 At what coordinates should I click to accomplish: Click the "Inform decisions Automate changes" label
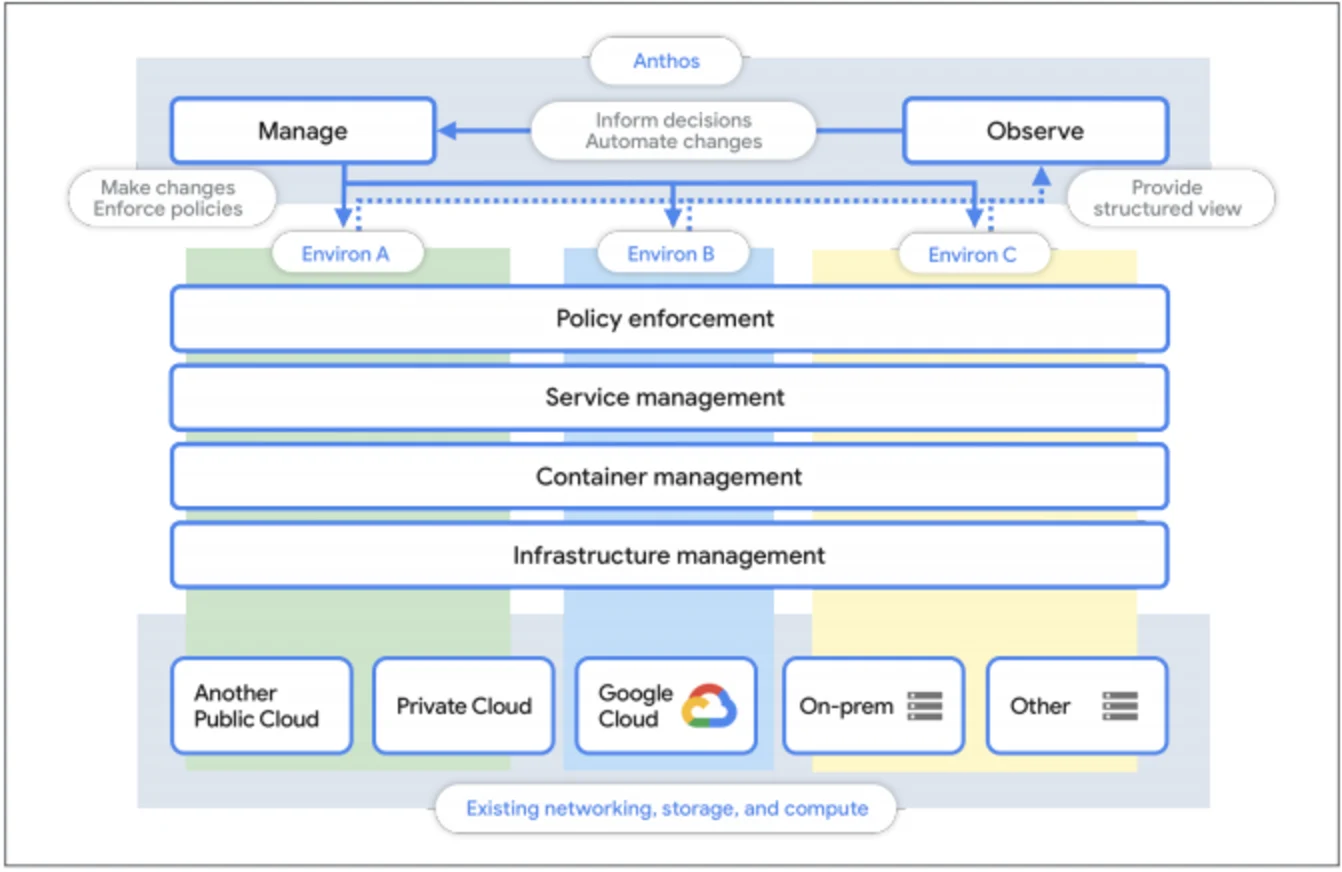point(673,130)
